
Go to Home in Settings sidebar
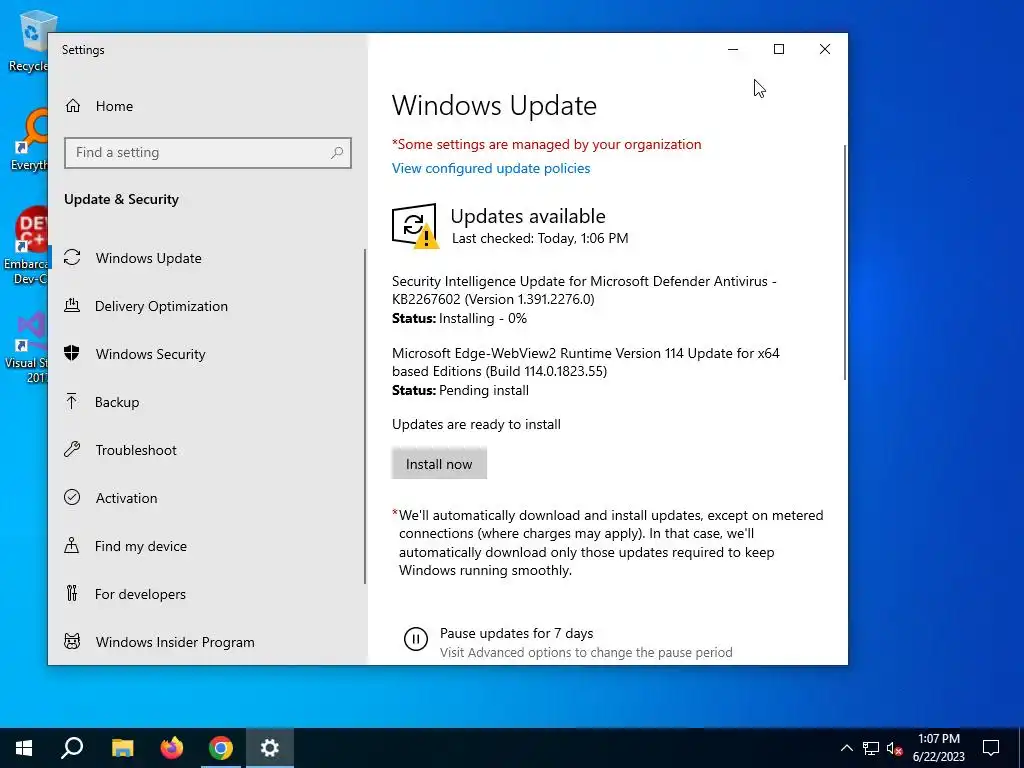(208, 106)
